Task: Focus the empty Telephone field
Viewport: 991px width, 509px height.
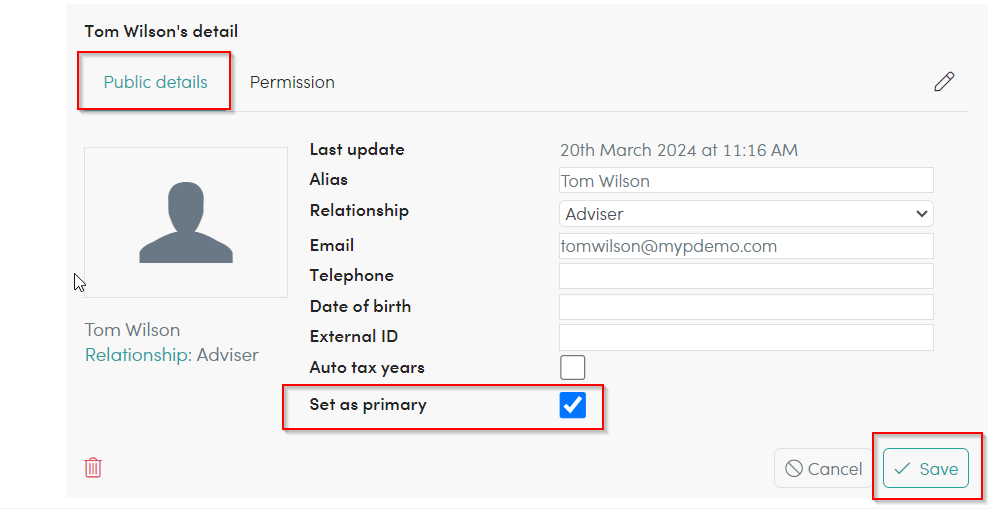Action: 746,276
